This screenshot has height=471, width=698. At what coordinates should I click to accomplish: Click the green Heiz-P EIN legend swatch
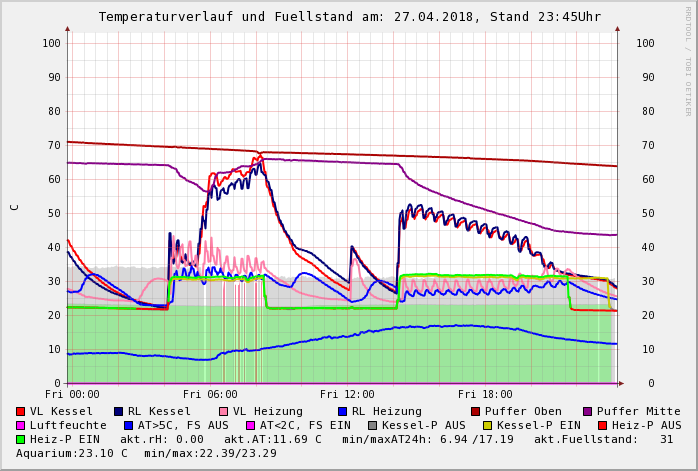21,439
